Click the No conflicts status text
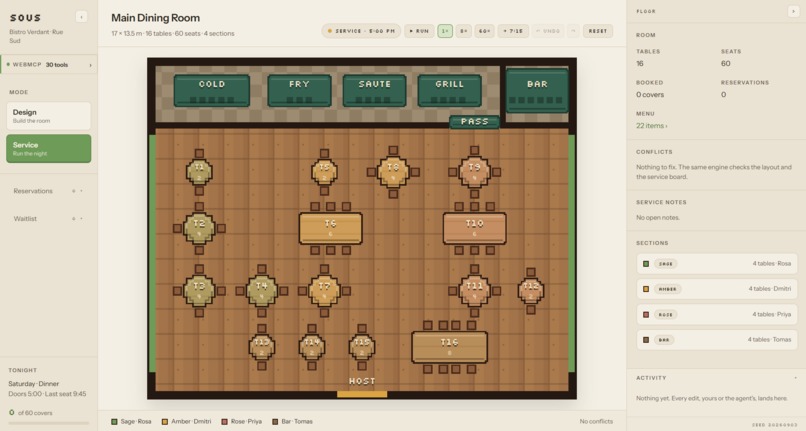This screenshot has height=431, width=806. 596,421
